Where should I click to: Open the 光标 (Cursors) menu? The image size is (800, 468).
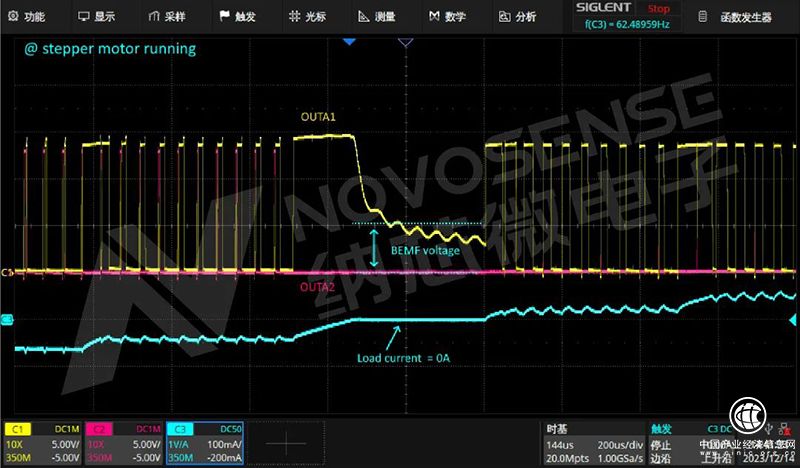point(307,16)
